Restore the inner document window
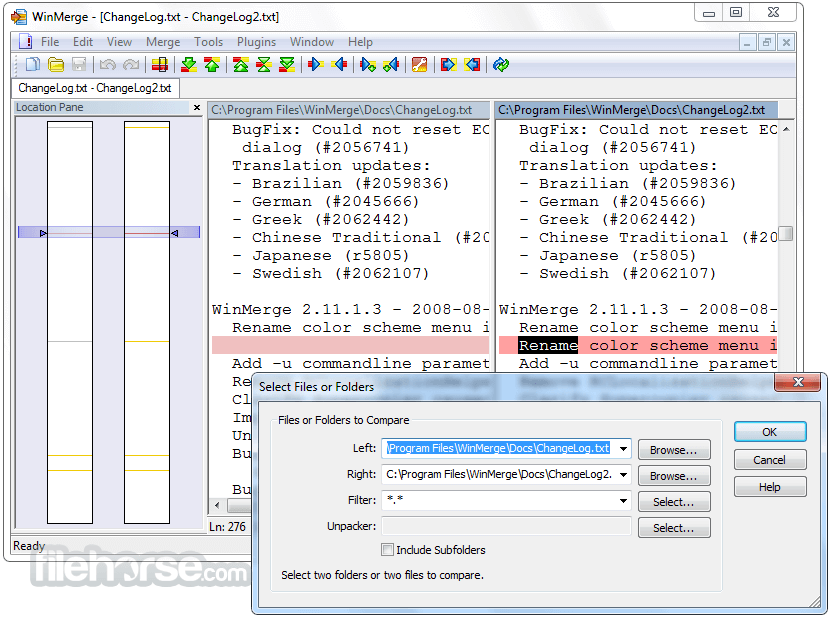This screenshot has height=617, width=830. click(766, 42)
